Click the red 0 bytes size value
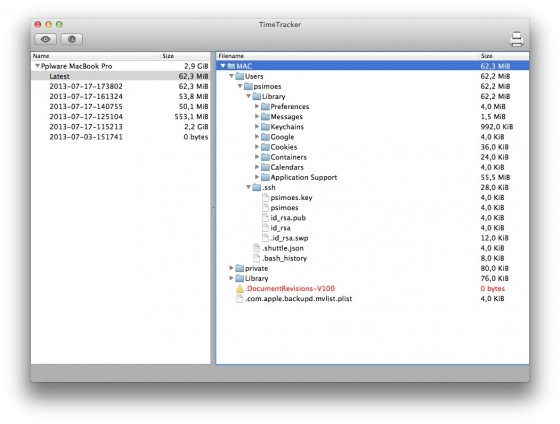This screenshot has height=424, width=560. pos(492,288)
